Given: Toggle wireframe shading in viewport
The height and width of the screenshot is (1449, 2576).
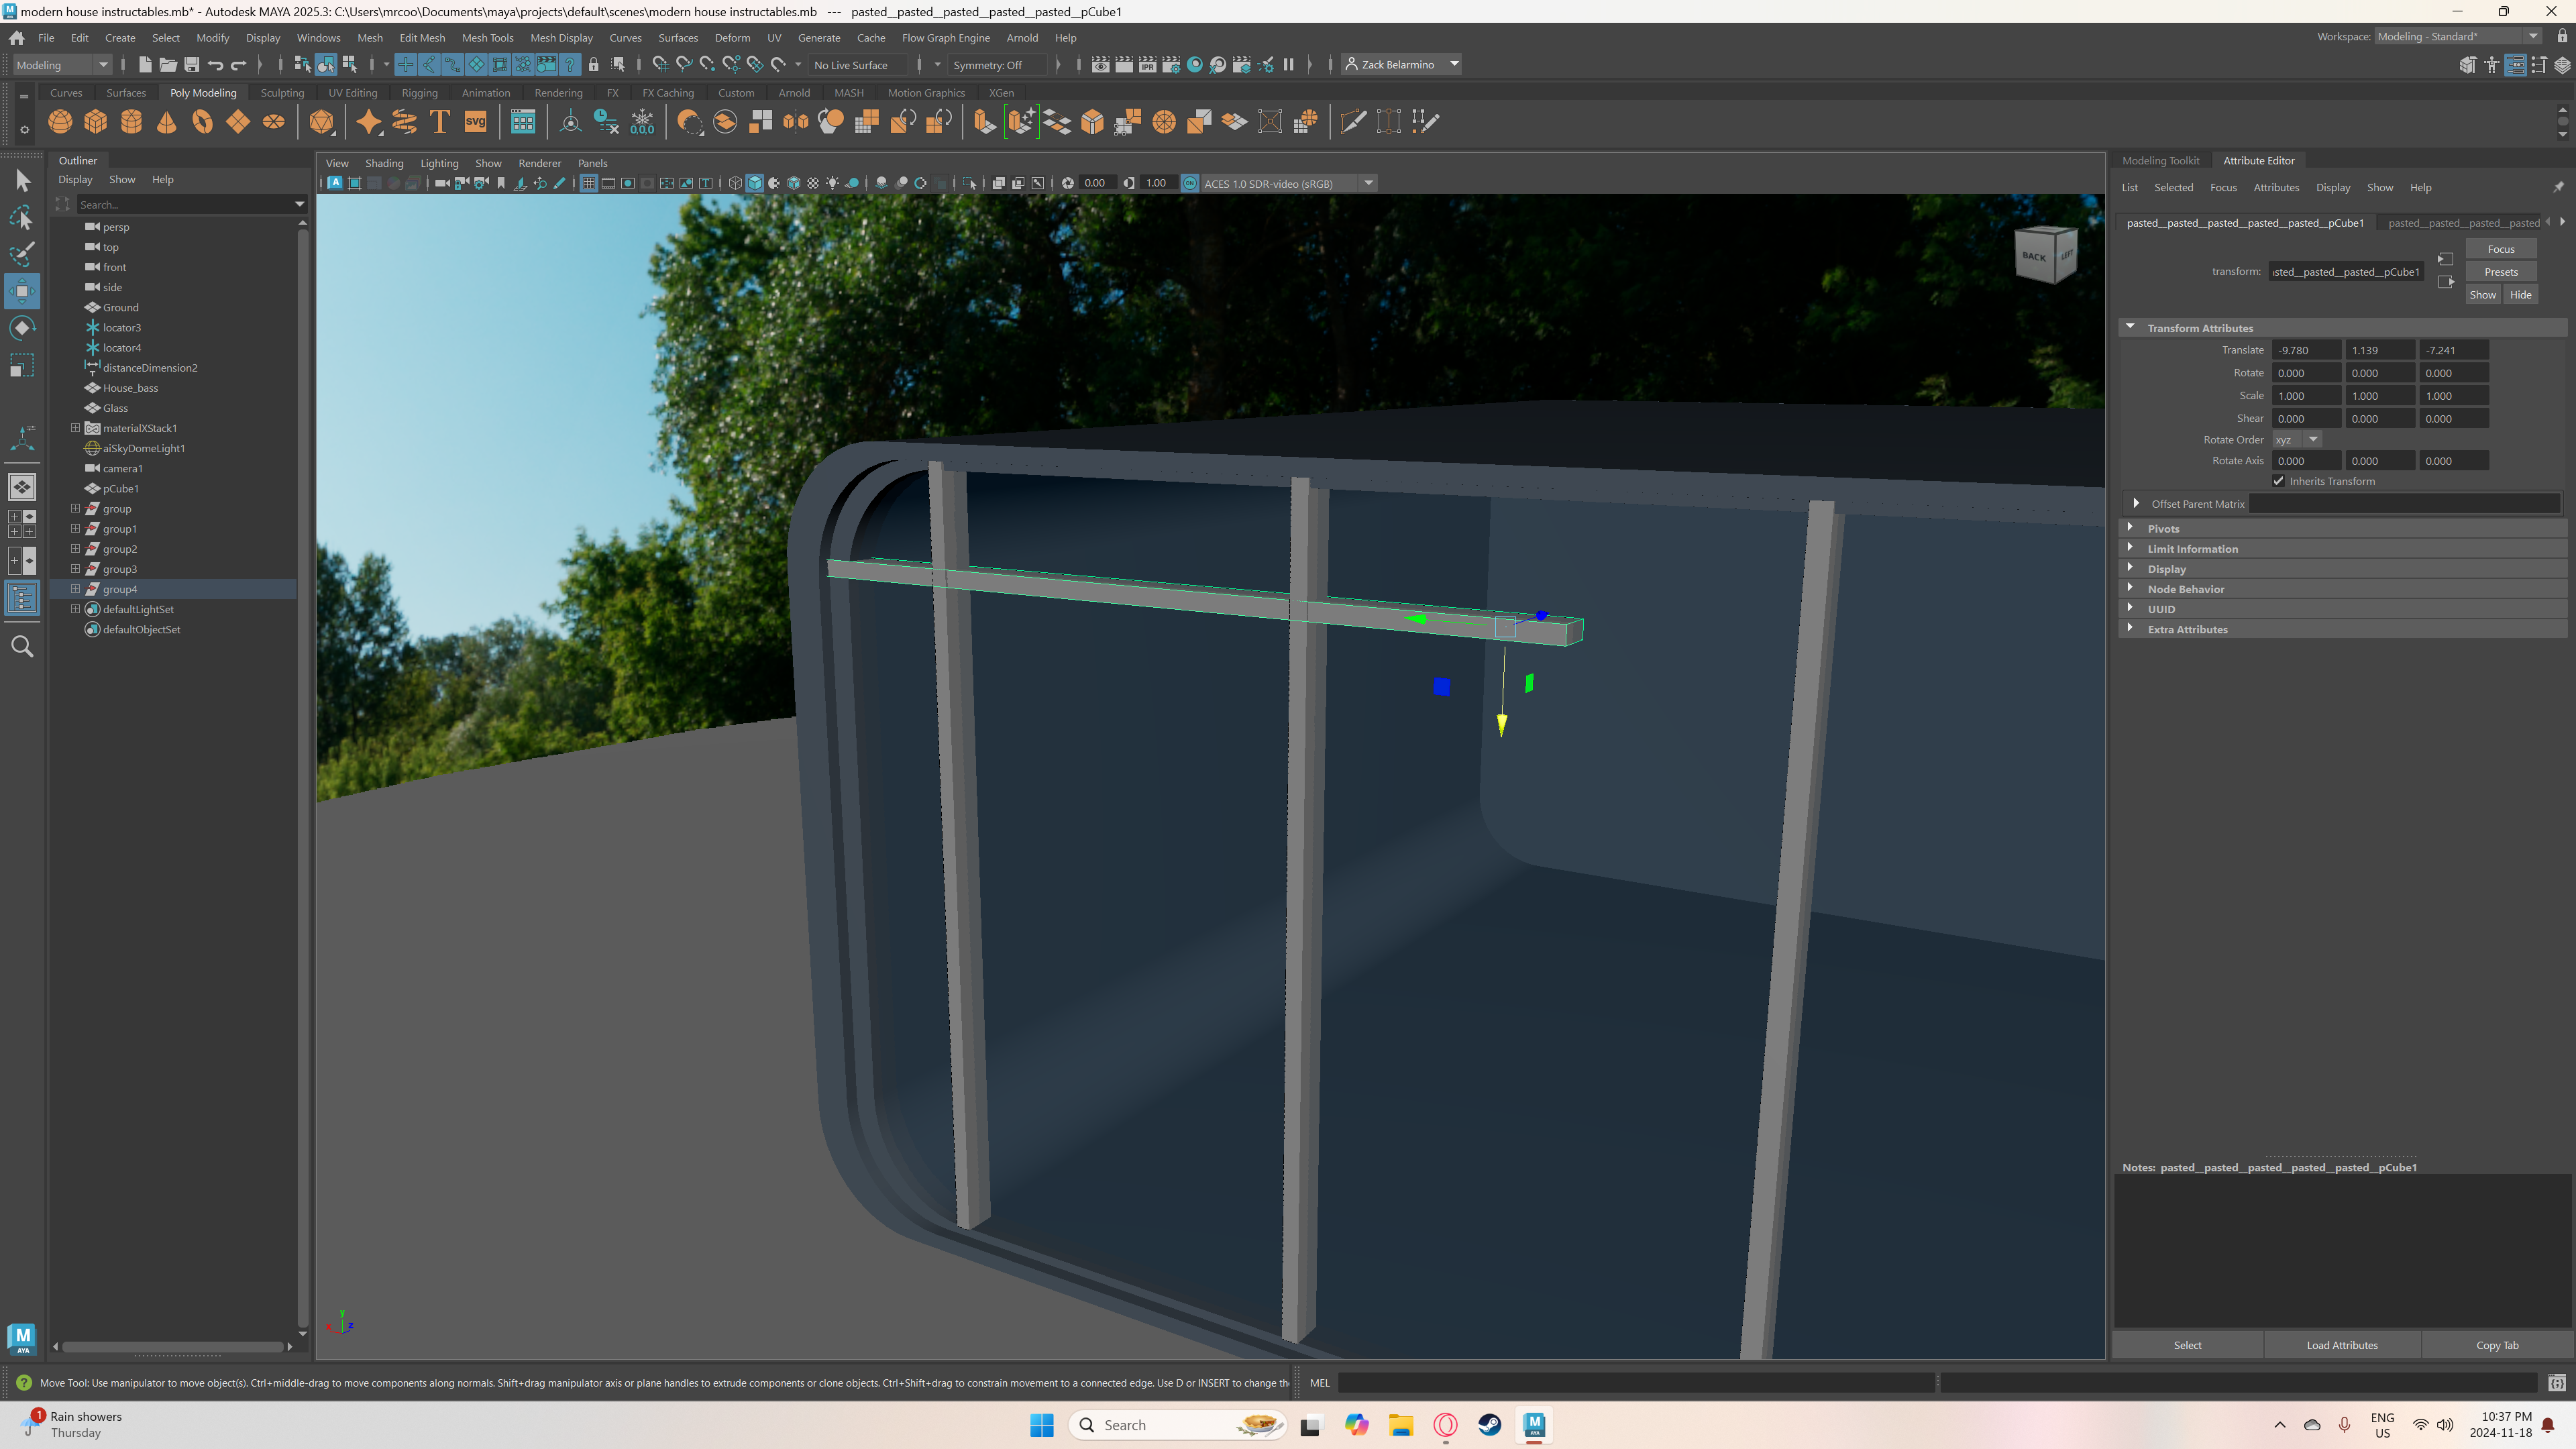Looking at the screenshot, I should click(735, 183).
